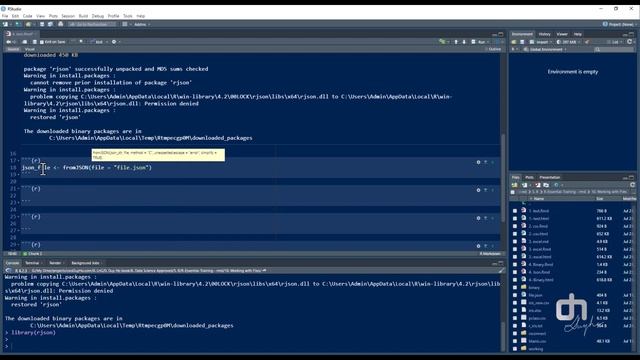Clear environment broom icon
640x360 pixels.
pos(587,42)
